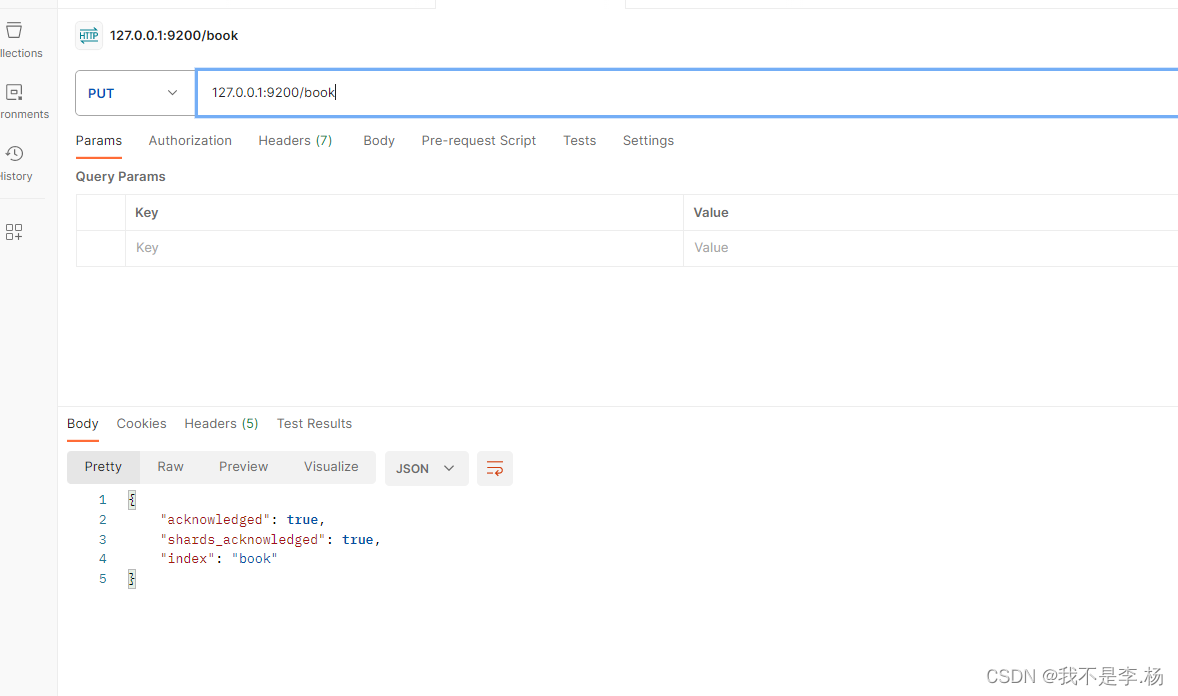Choose the Preview response view

[243, 467]
